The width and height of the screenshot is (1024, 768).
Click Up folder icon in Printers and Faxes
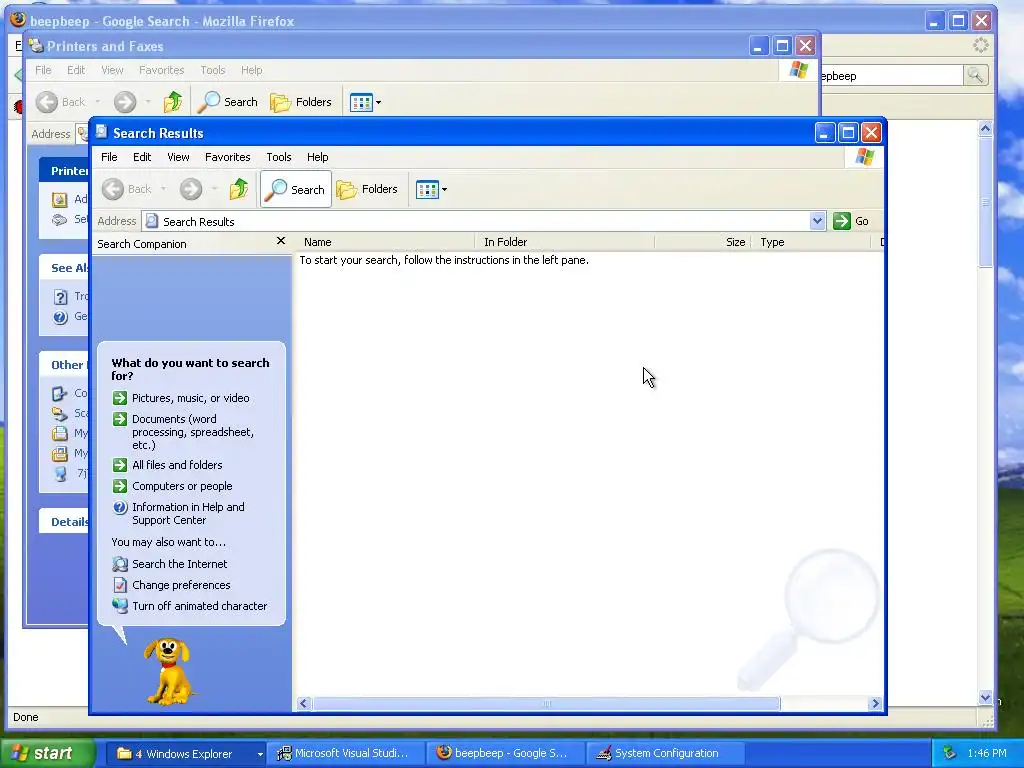(172, 102)
